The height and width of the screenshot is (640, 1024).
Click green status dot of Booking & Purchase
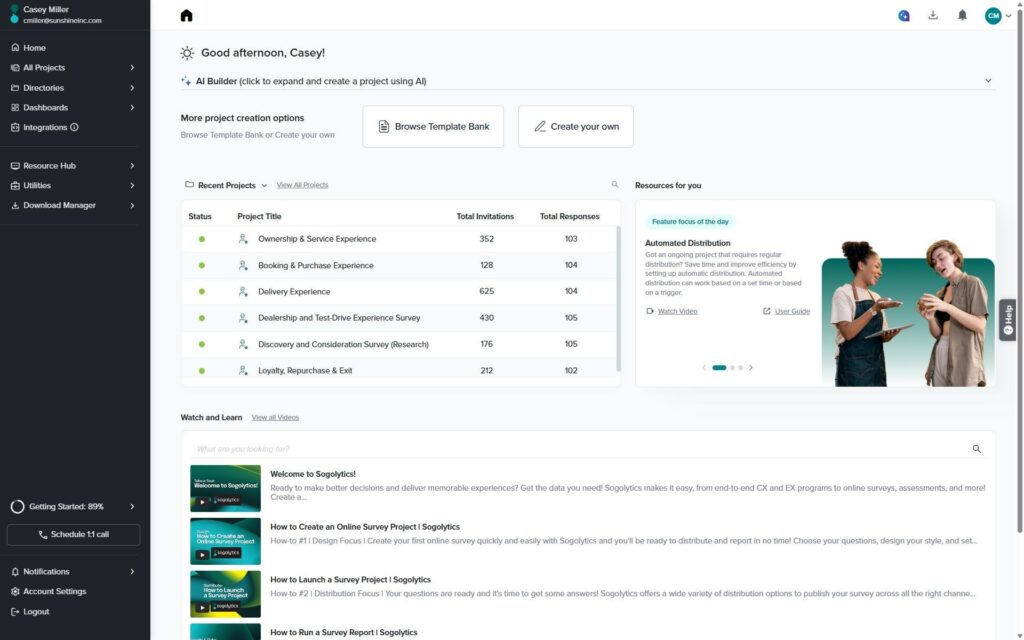[202, 265]
